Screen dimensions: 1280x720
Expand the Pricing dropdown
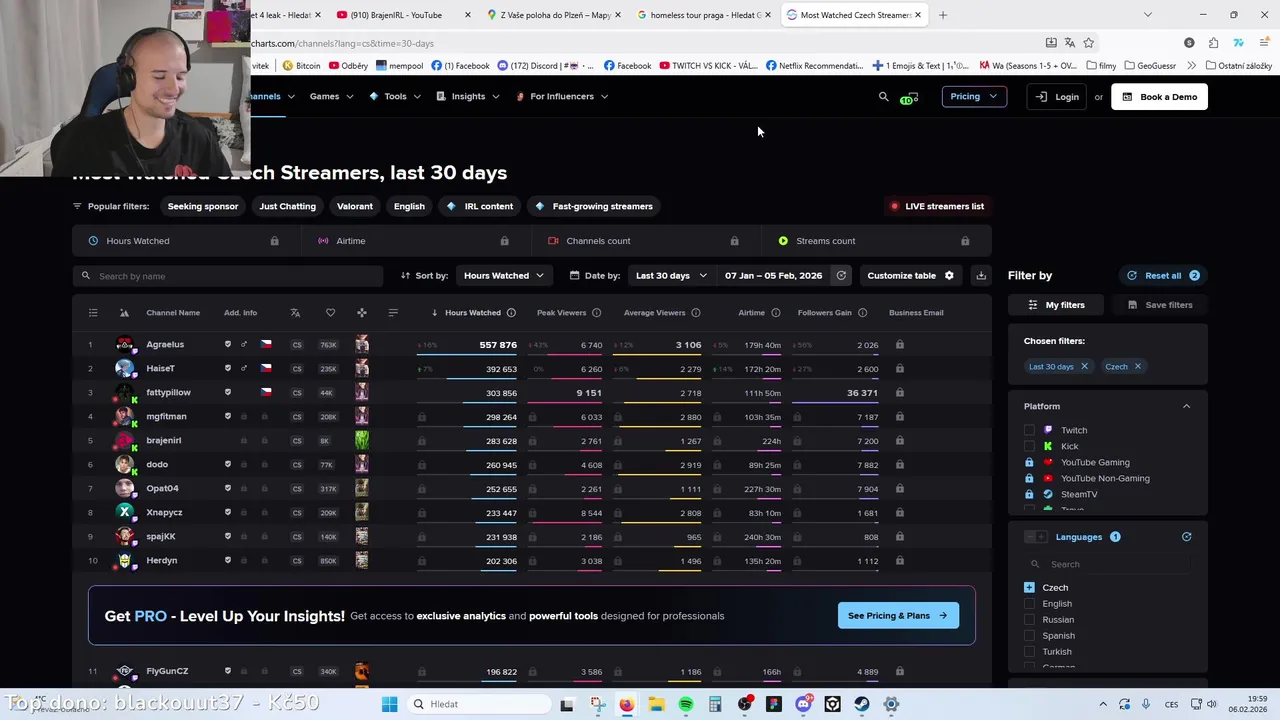(974, 97)
